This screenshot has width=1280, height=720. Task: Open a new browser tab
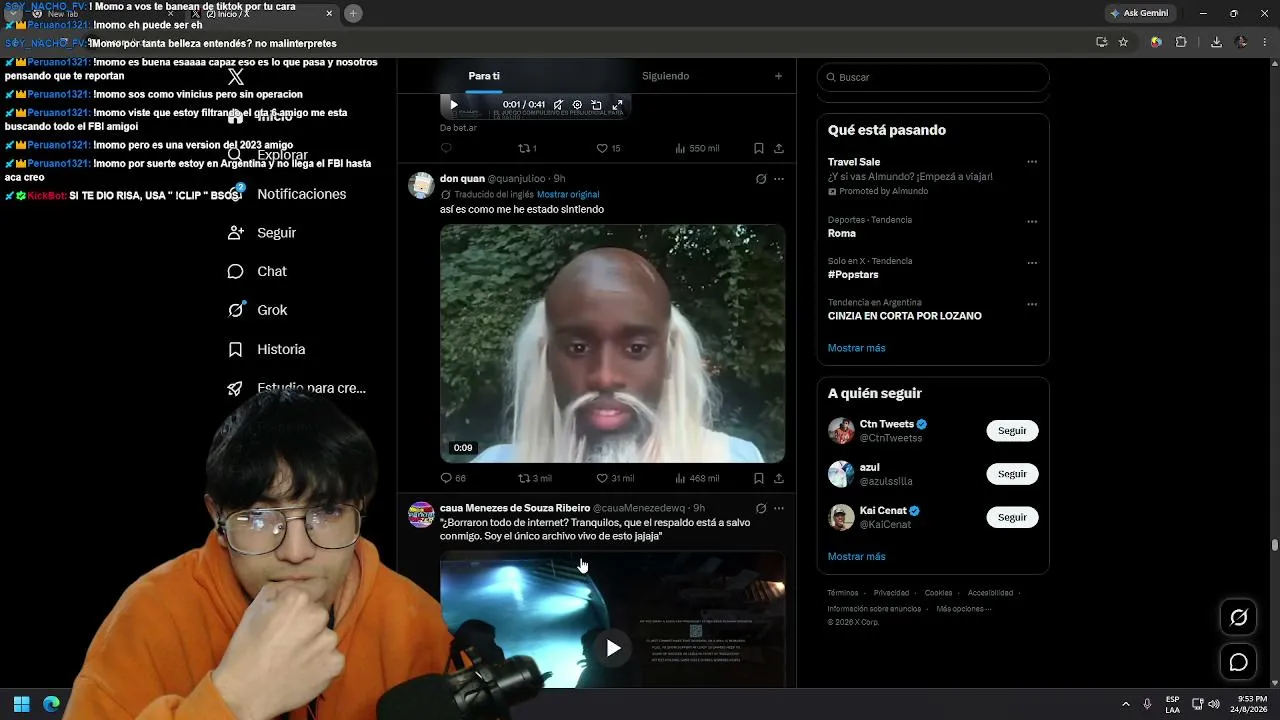click(353, 13)
